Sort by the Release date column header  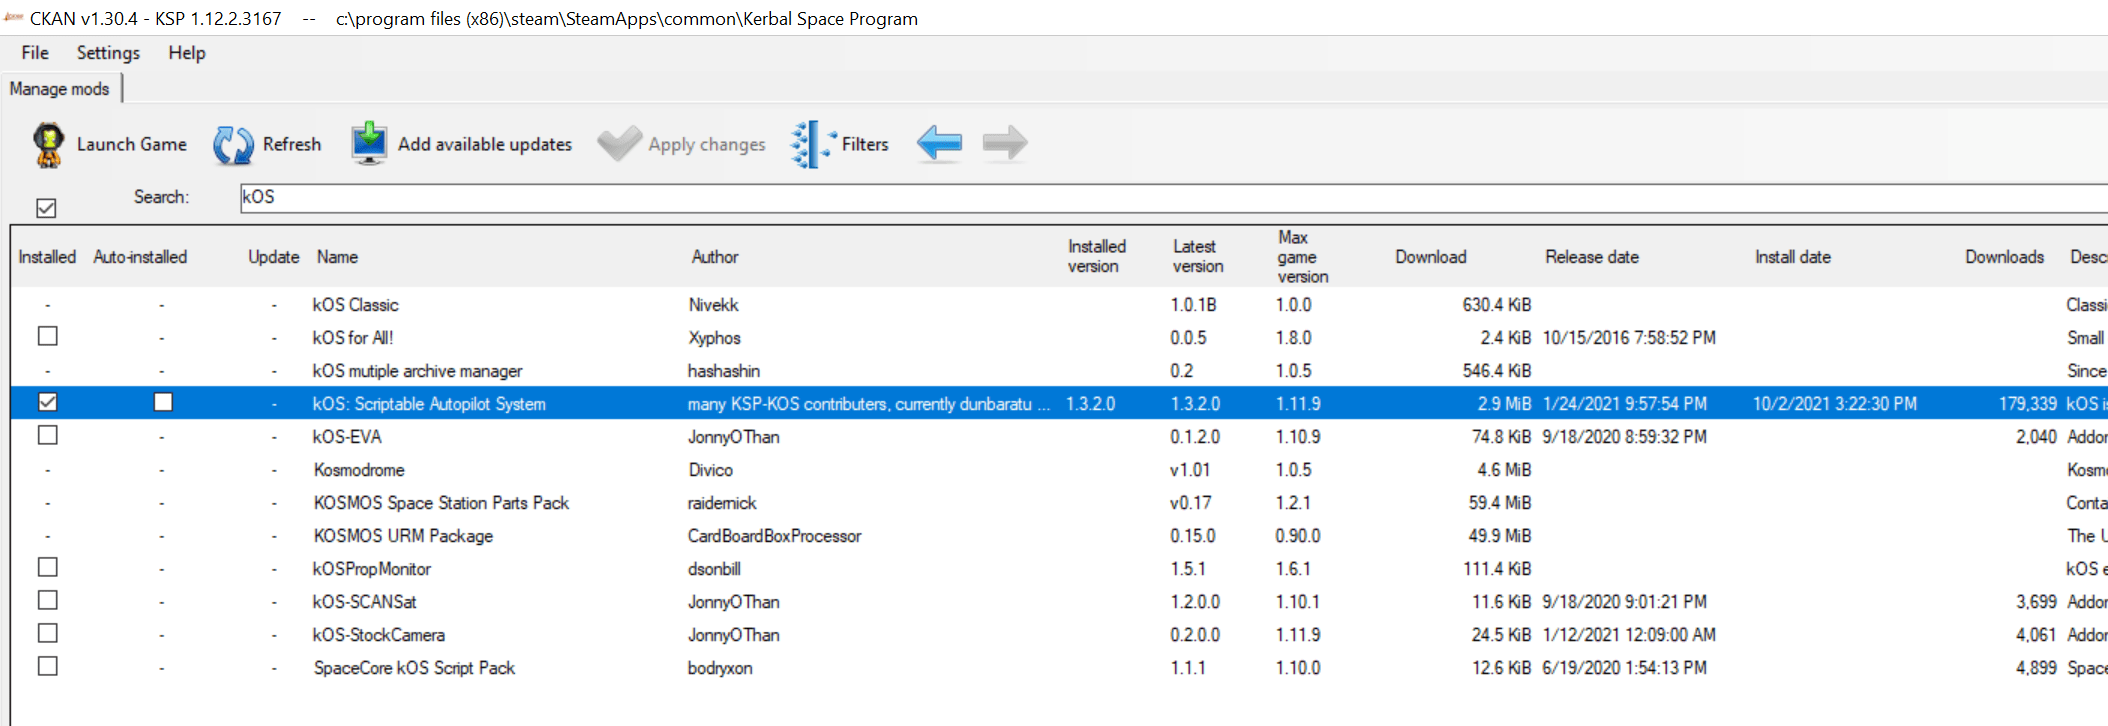coord(1592,257)
